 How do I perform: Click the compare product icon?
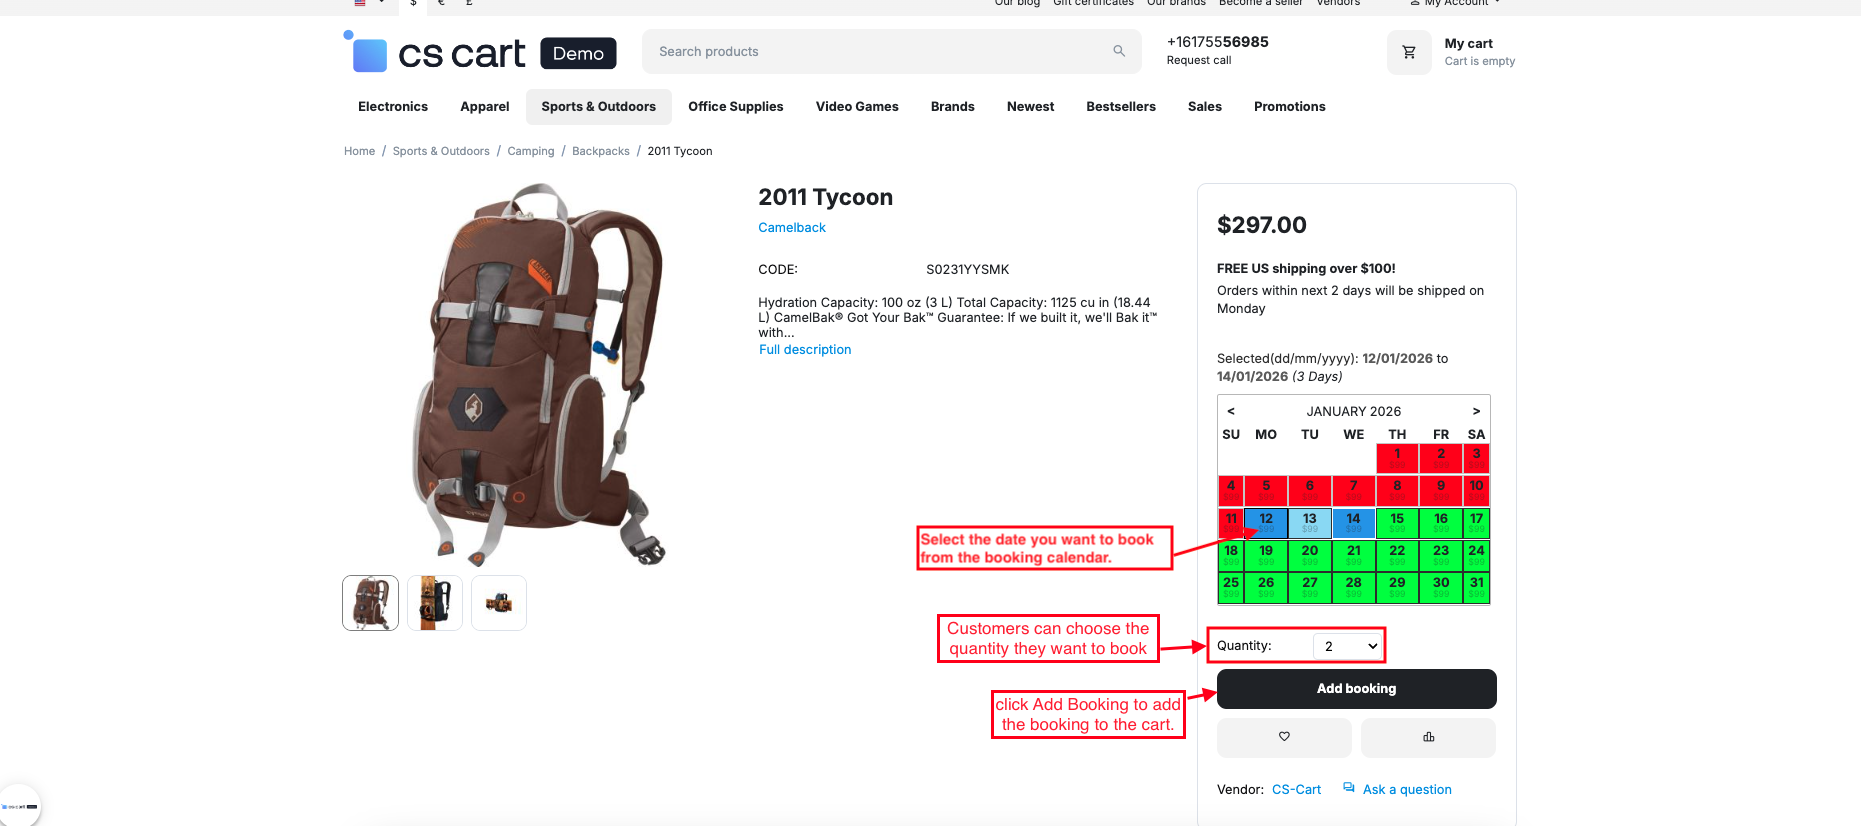pos(1428,737)
